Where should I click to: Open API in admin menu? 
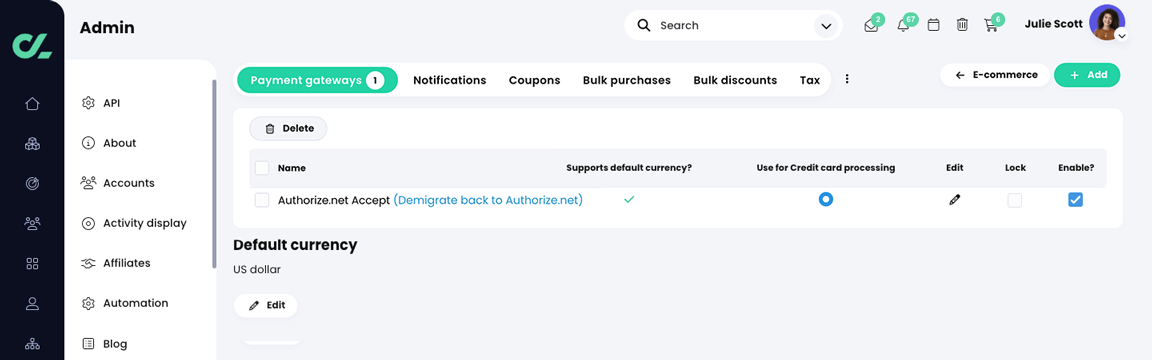112,103
